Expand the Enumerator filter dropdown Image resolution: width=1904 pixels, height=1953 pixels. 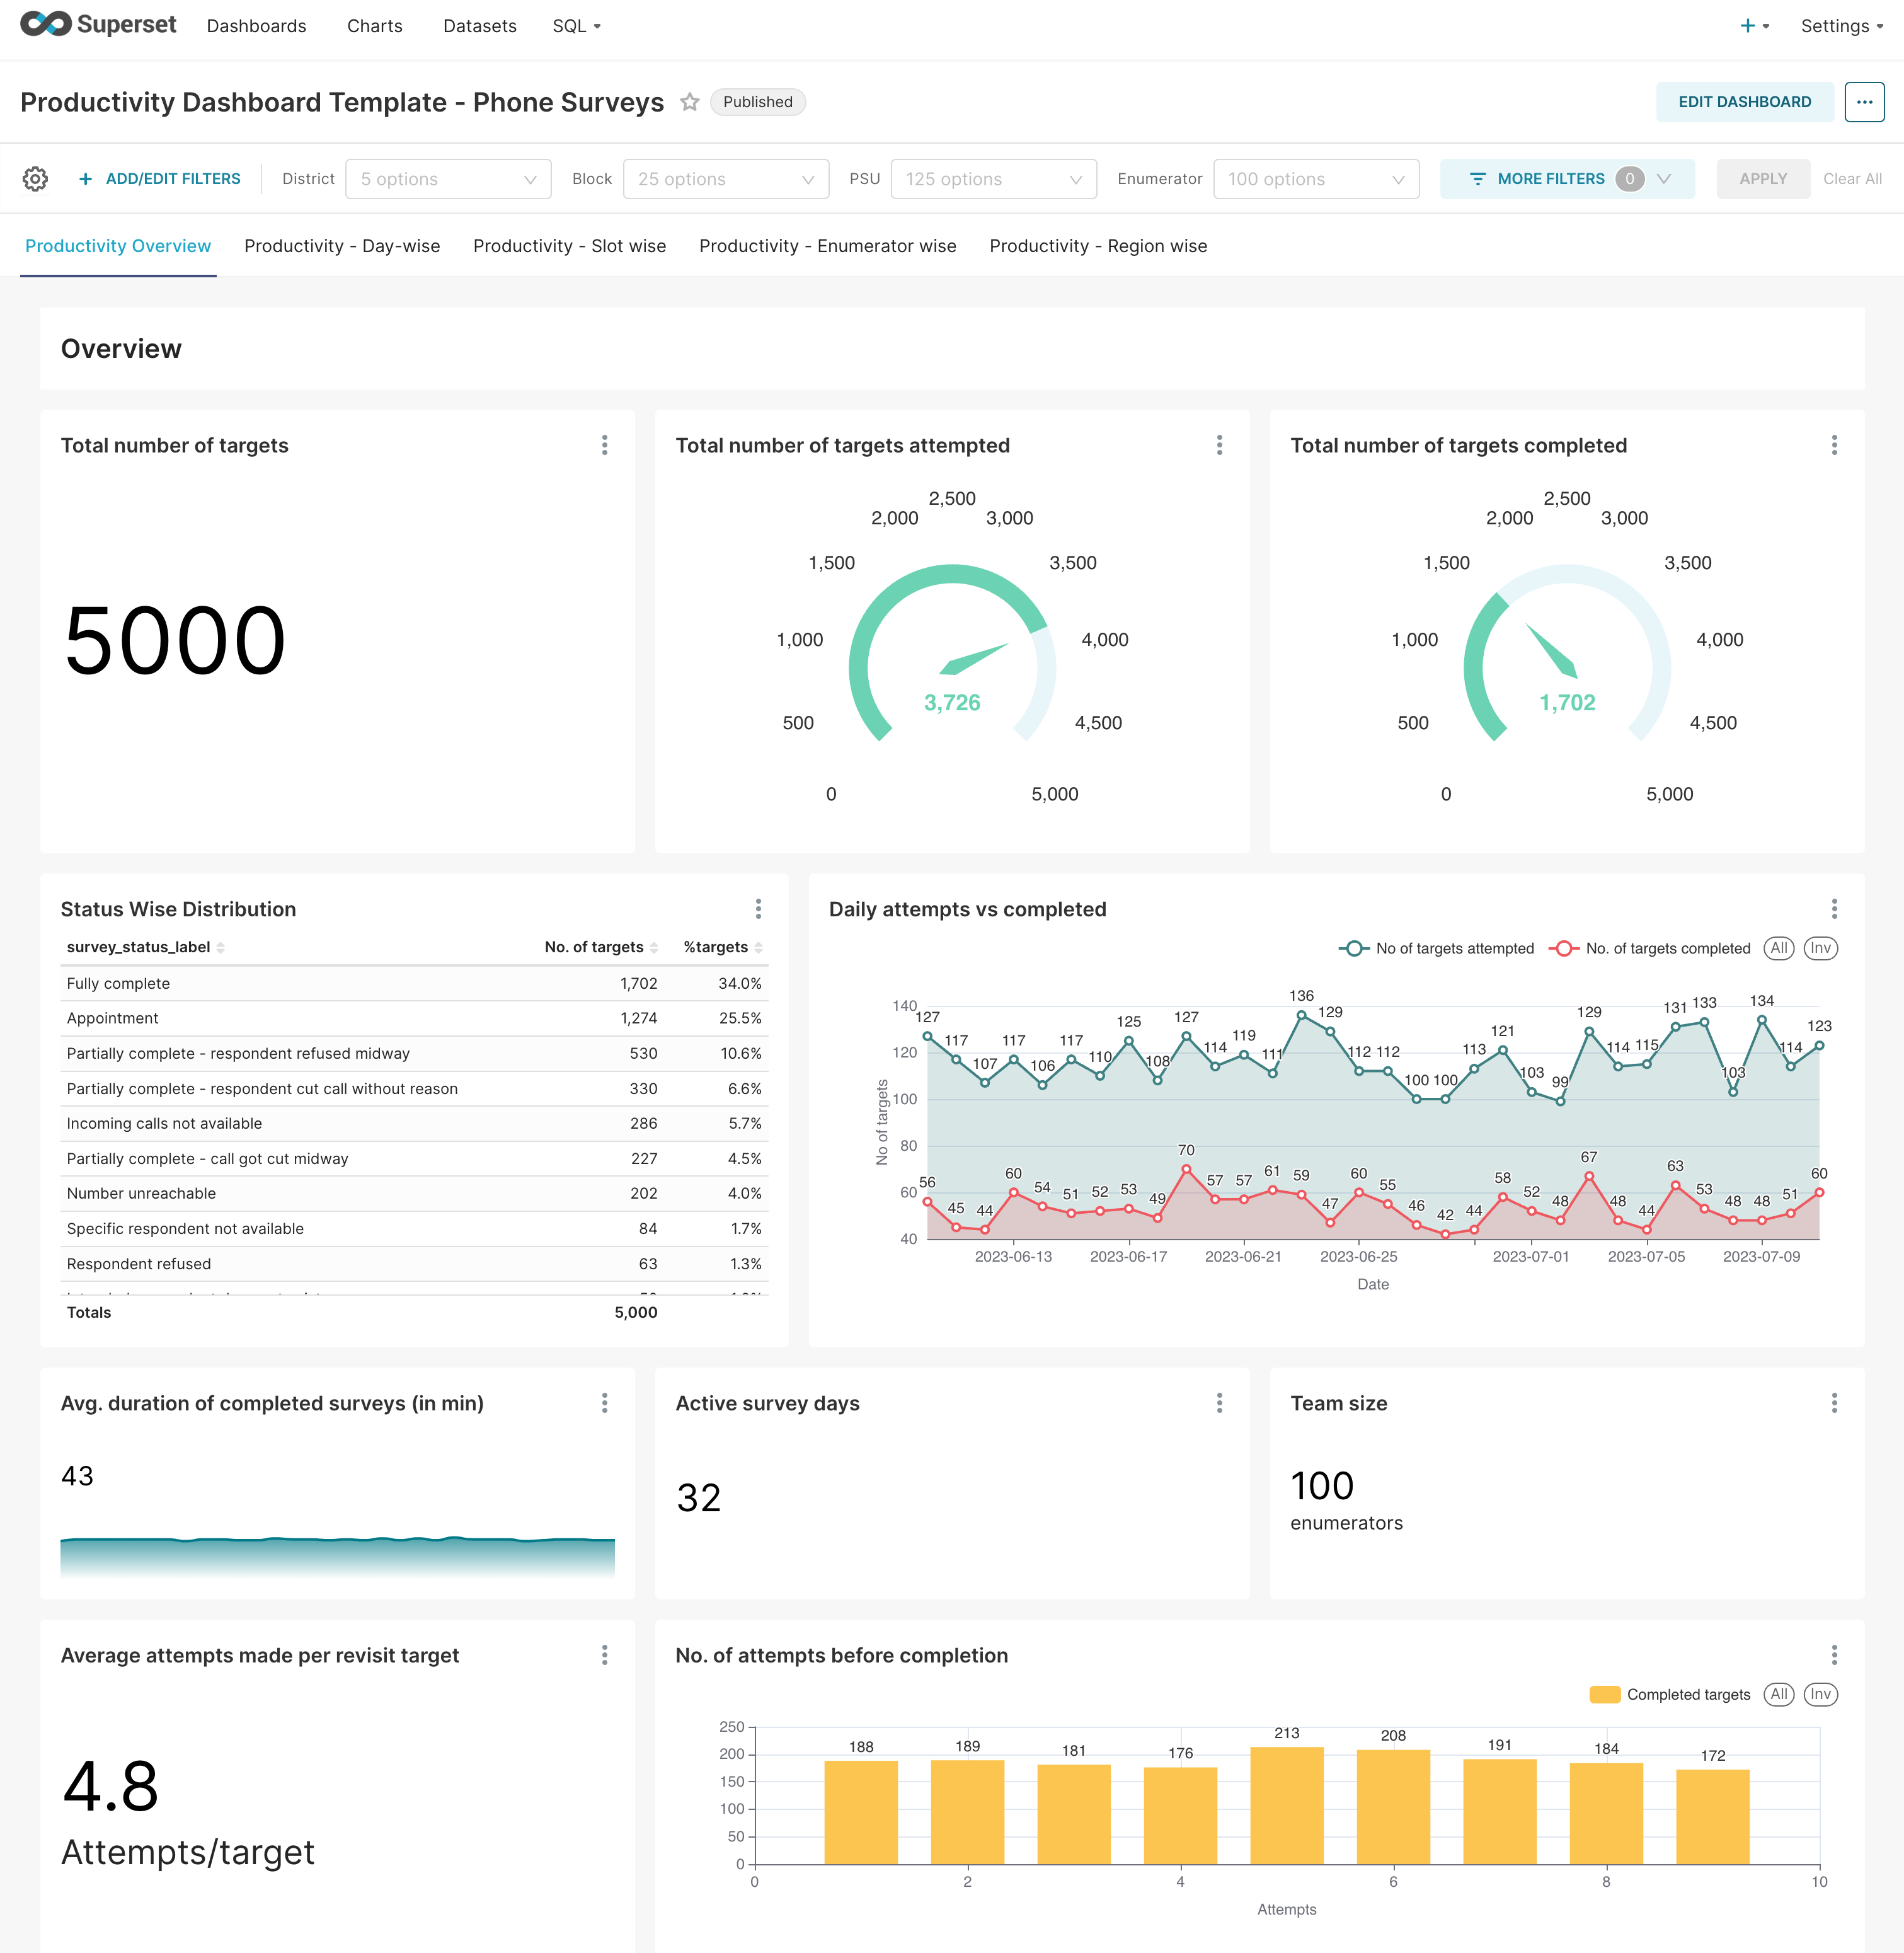coord(1315,179)
